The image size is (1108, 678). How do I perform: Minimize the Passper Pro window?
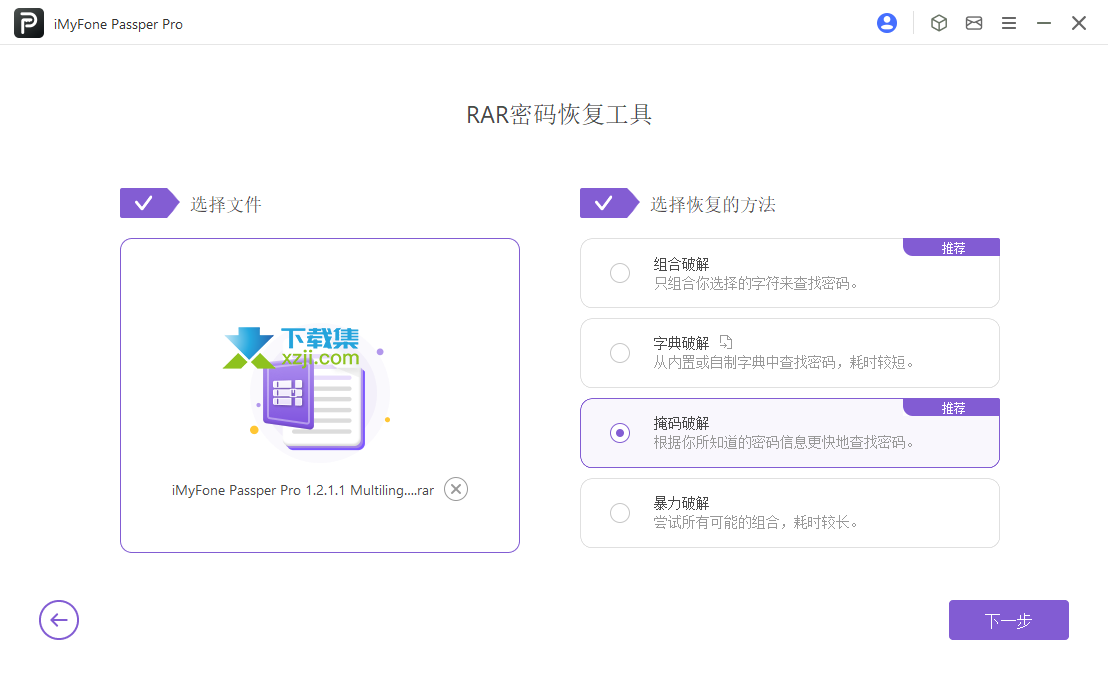(1044, 23)
